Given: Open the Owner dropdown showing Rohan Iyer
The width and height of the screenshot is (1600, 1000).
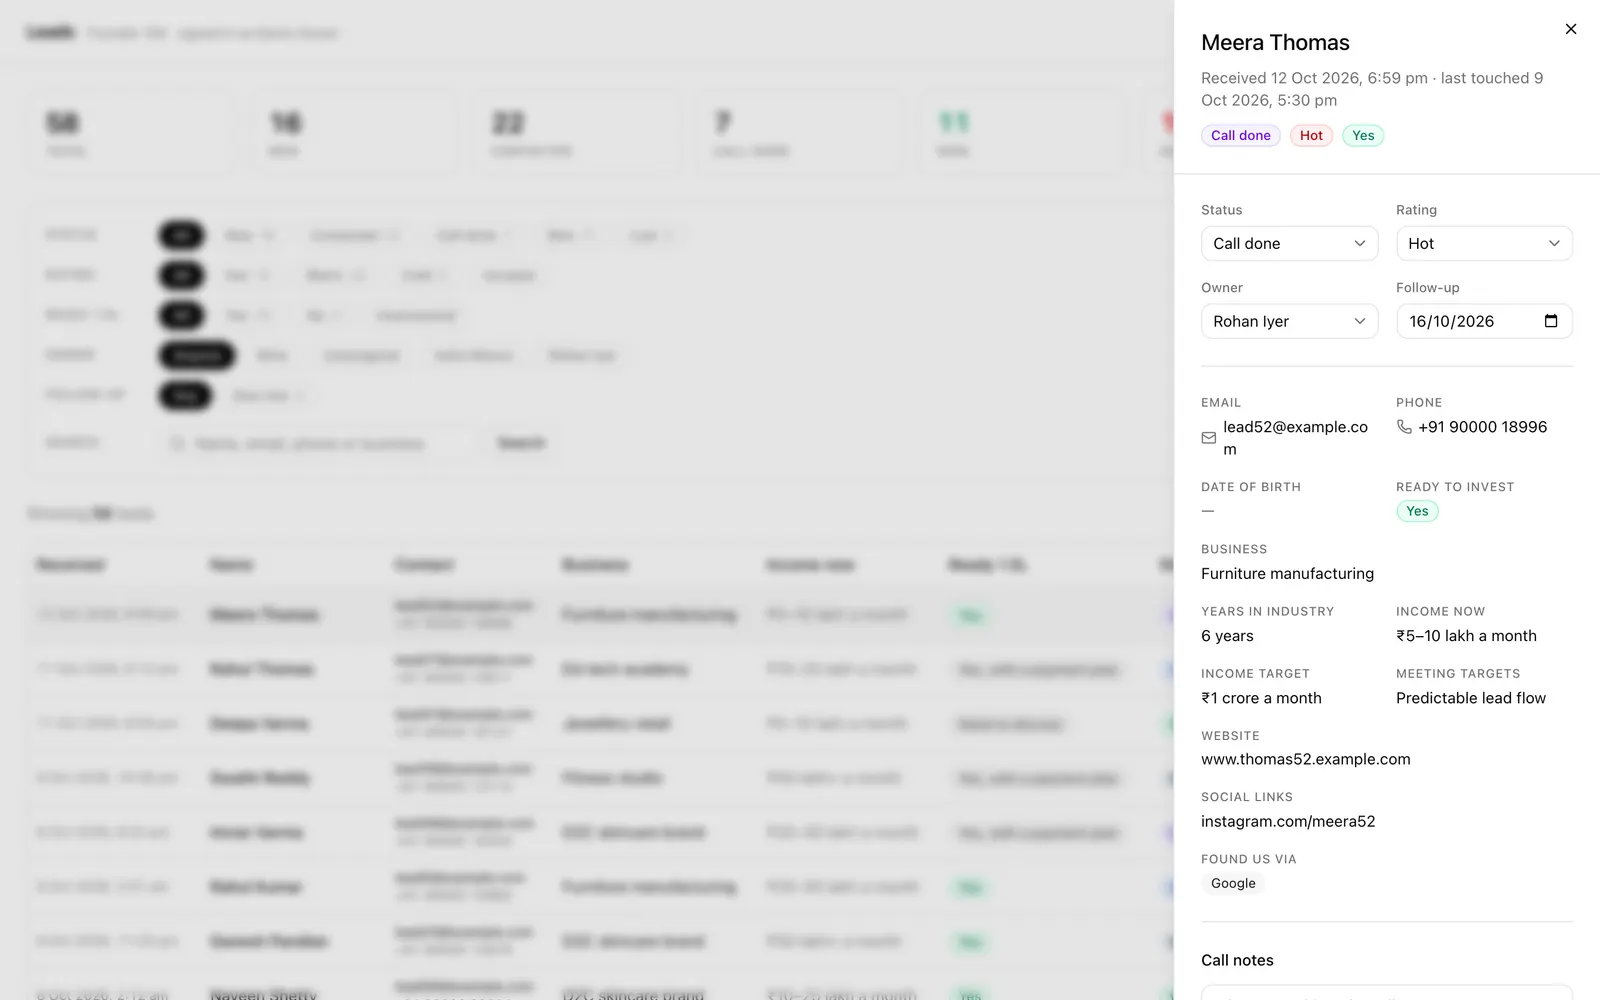Looking at the screenshot, I should 1289,321.
